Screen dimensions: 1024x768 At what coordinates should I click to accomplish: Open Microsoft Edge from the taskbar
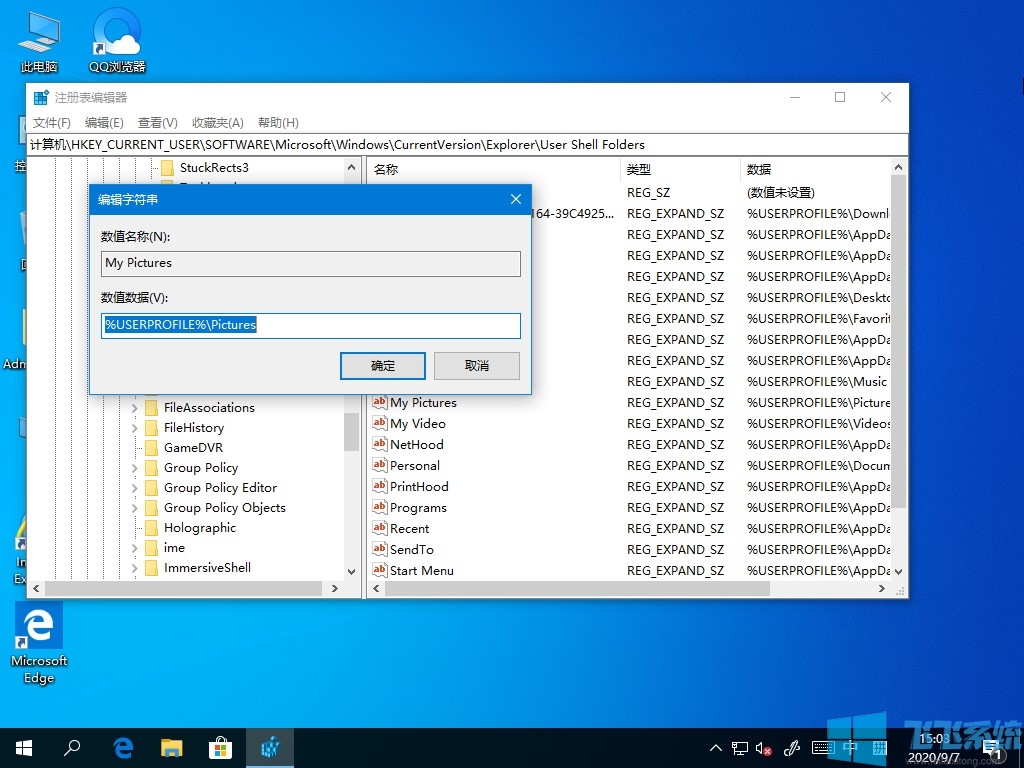tap(122, 747)
